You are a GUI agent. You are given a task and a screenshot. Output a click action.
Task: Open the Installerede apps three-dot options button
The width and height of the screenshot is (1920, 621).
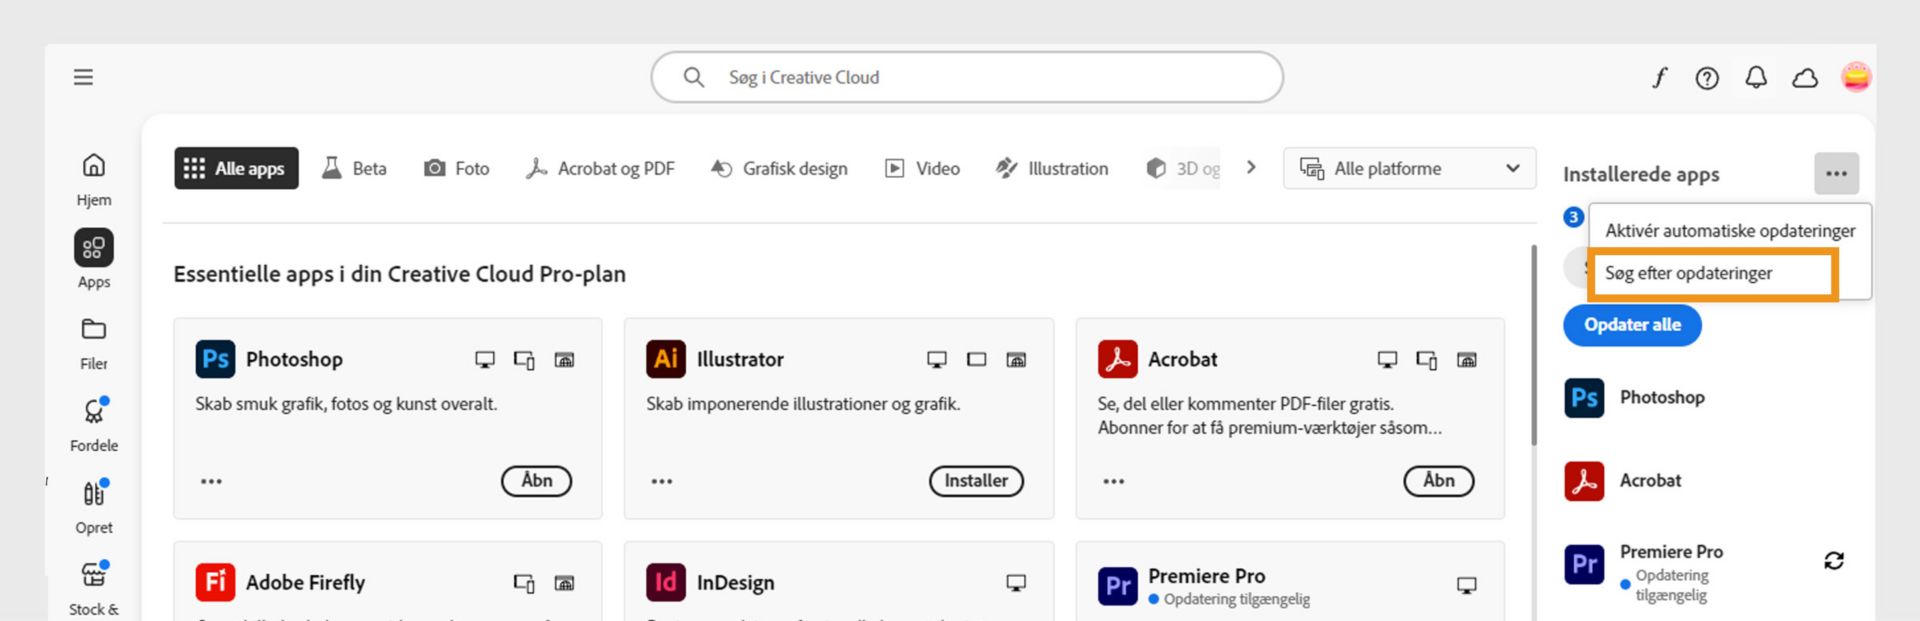1836,174
